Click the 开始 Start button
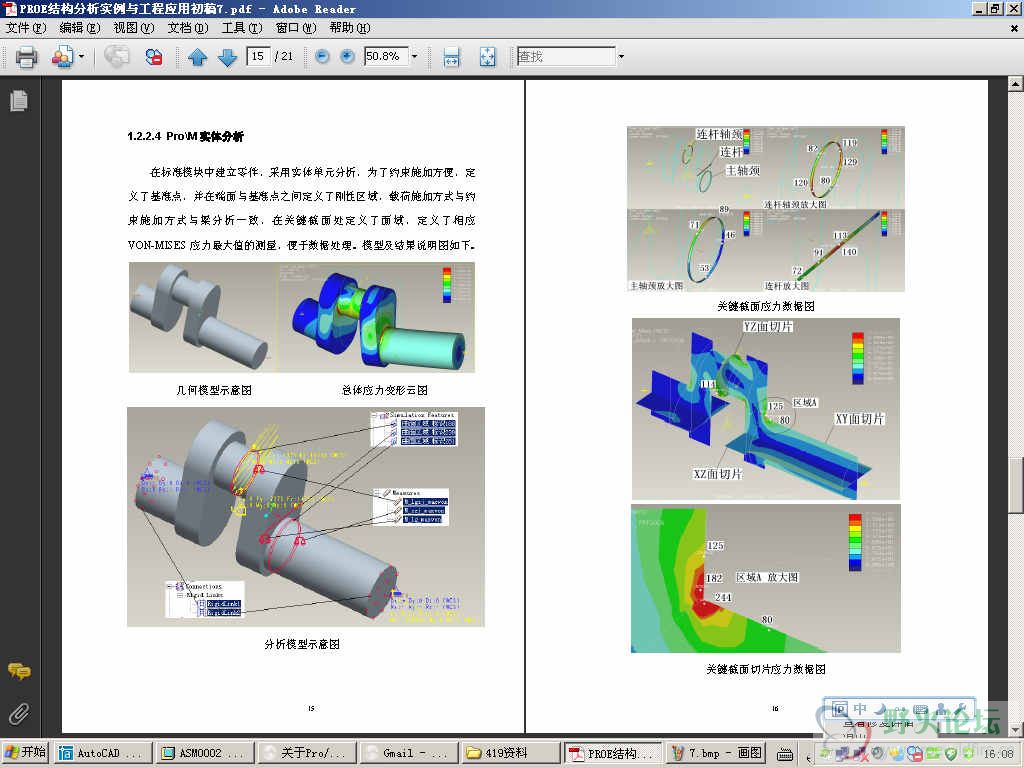Viewport: 1024px width, 768px height. 26,753
